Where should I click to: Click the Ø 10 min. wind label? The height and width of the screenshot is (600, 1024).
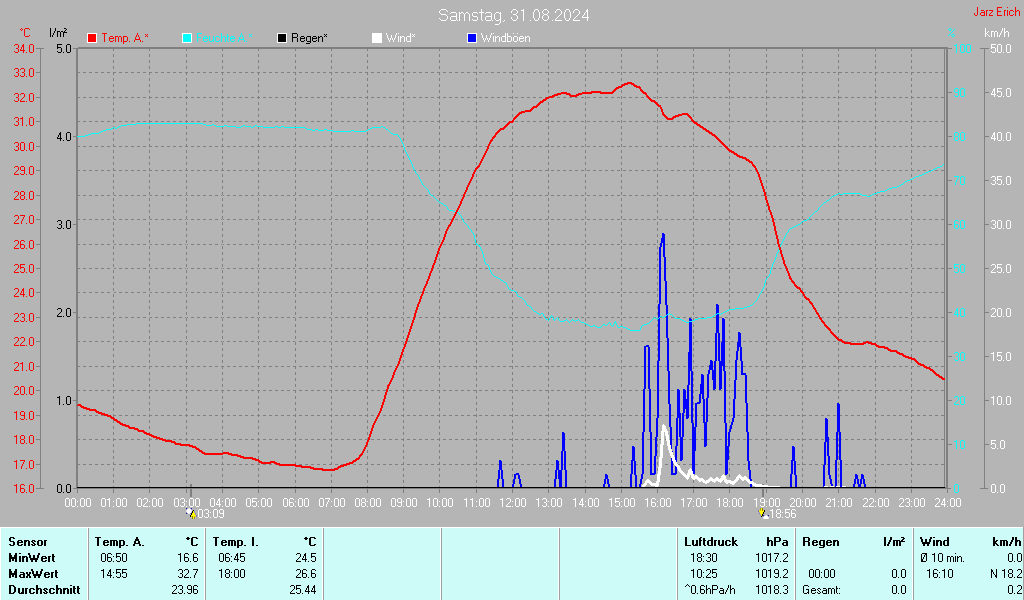[x=942, y=558]
